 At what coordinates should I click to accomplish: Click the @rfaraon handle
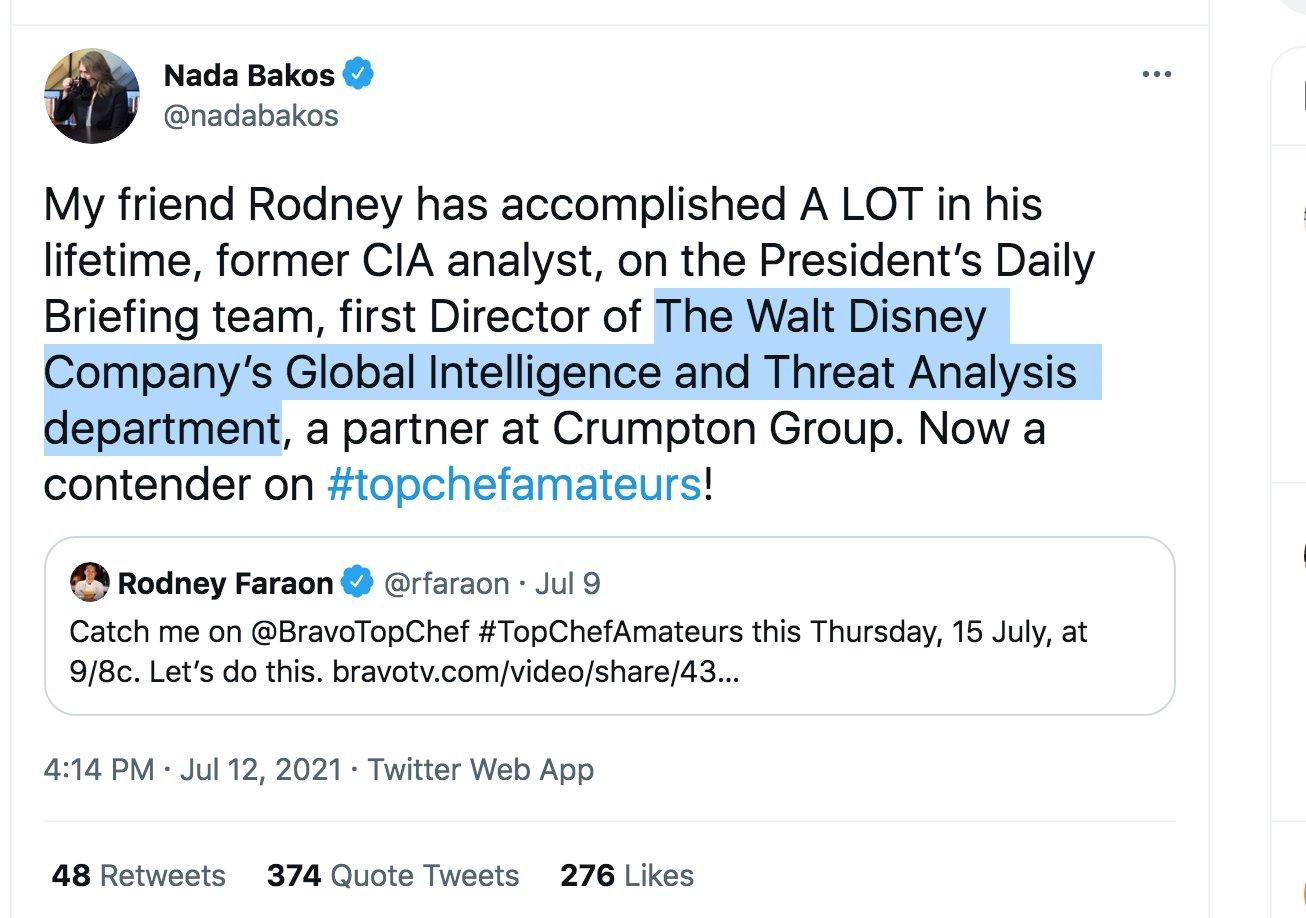pyautogui.click(x=446, y=583)
